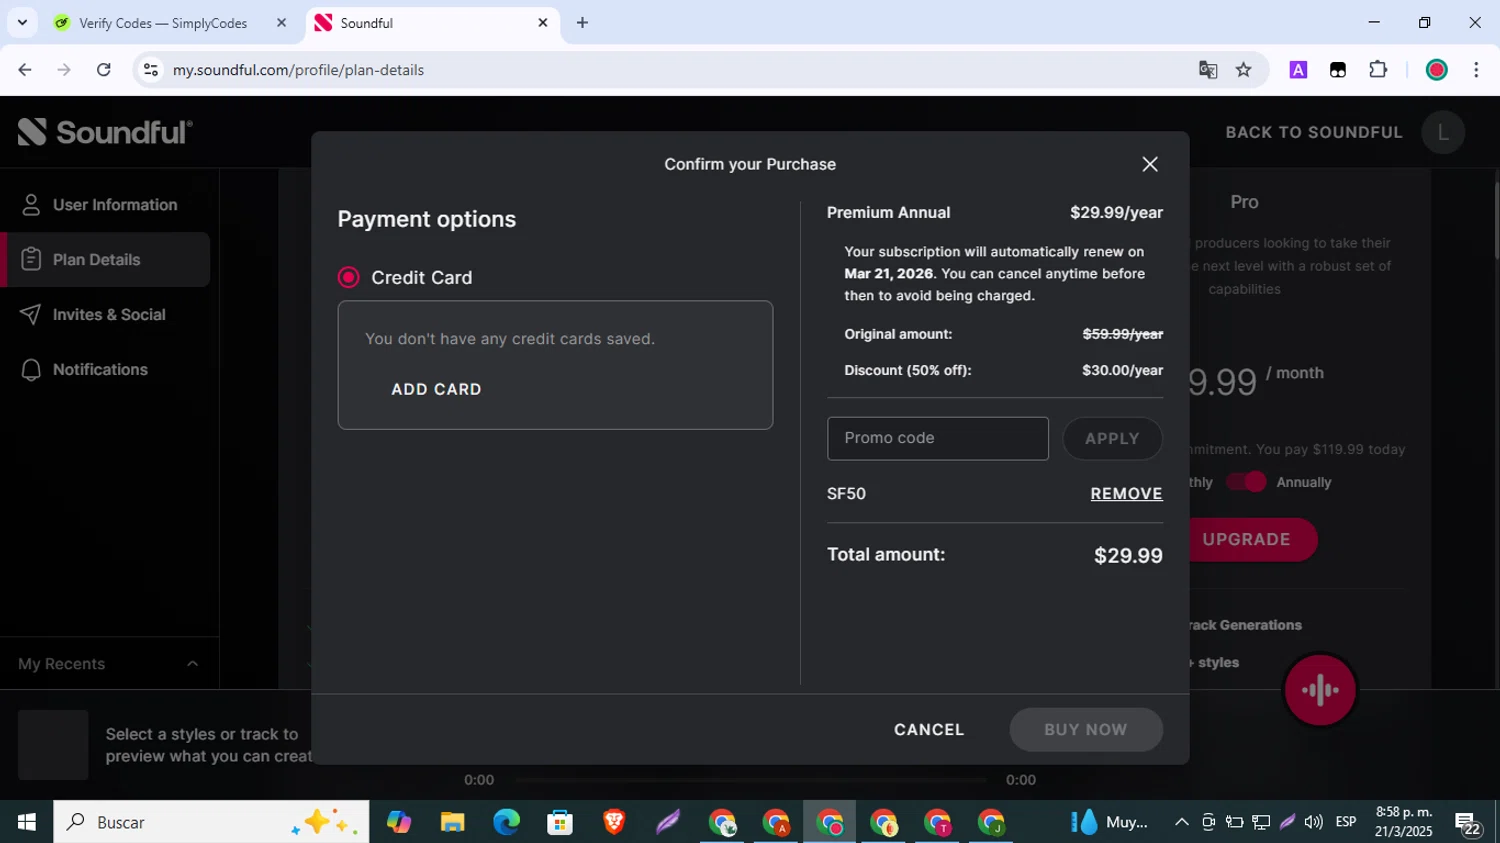Open the Extensions puzzle menu

[x=1378, y=70]
